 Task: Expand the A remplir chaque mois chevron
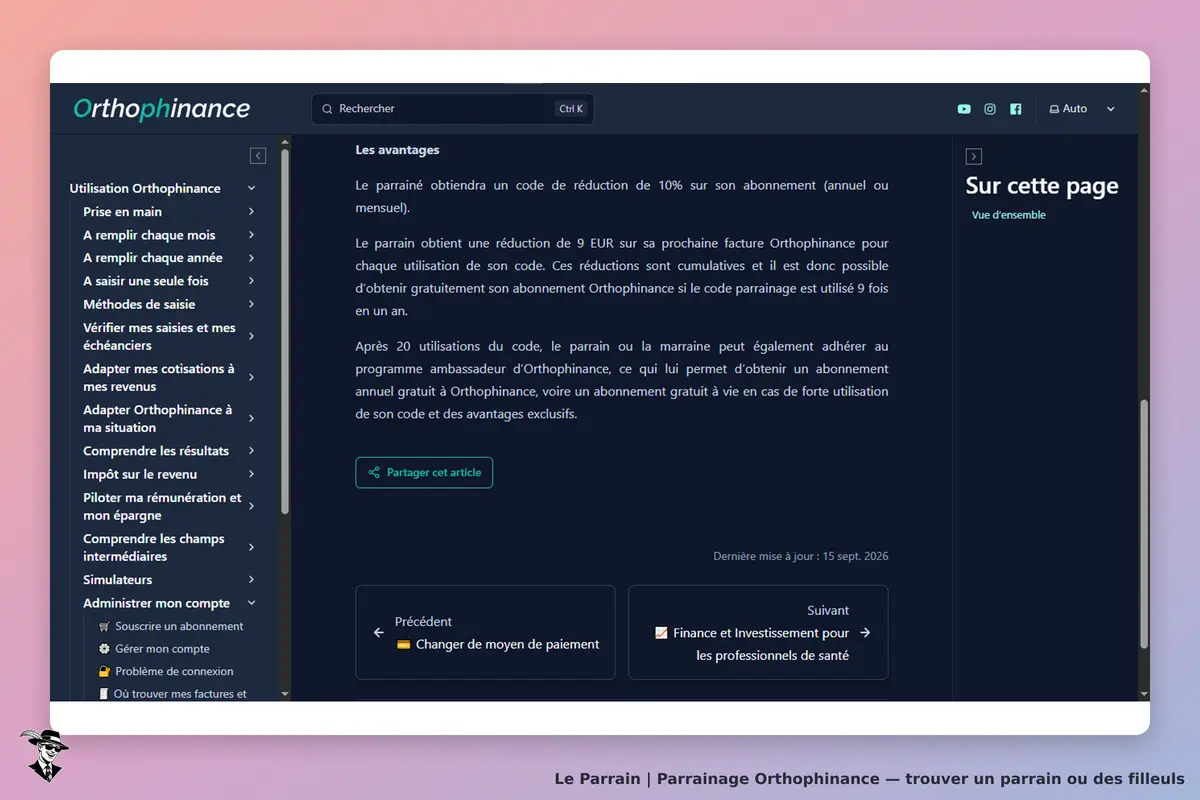pos(251,235)
